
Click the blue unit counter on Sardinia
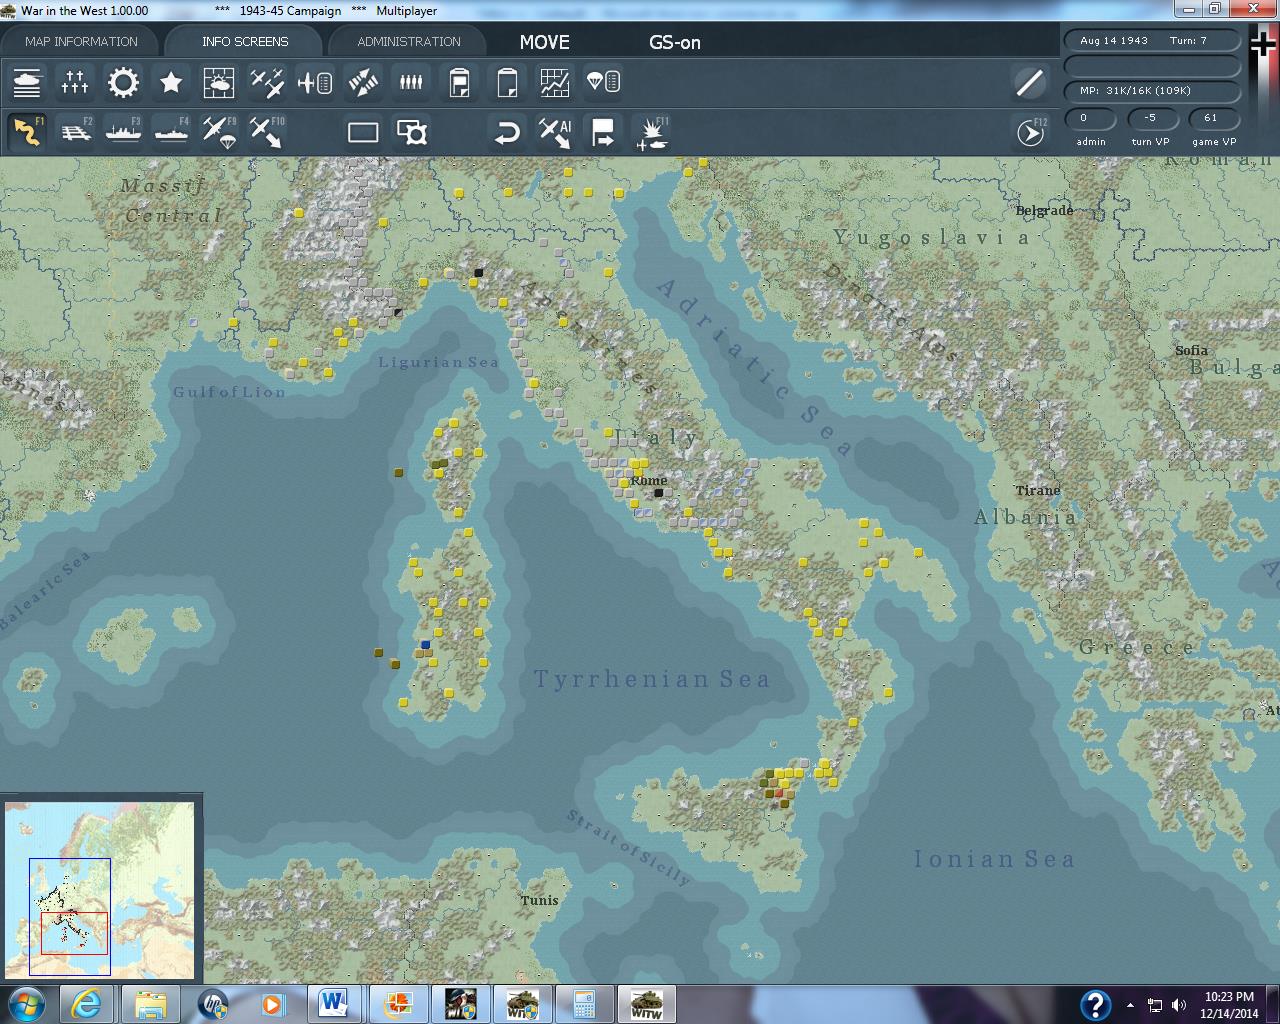(426, 645)
